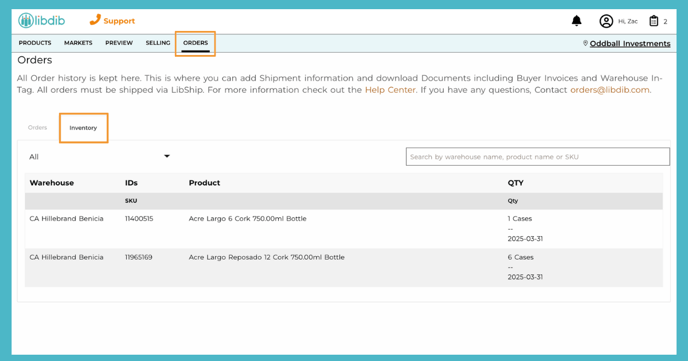Image resolution: width=688 pixels, height=361 pixels.
Task: Click location pin icon beside Oddball Investments
Action: coord(585,43)
